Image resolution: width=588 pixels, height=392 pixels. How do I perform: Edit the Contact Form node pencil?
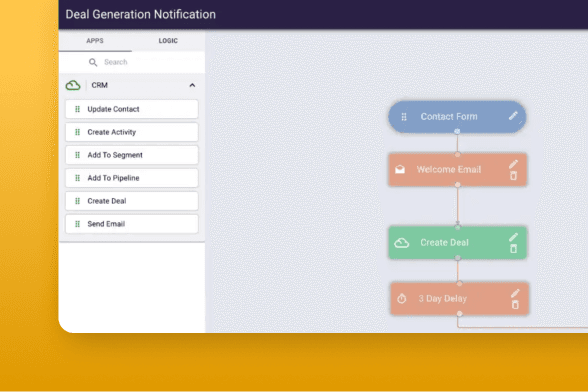coord(513,116)
